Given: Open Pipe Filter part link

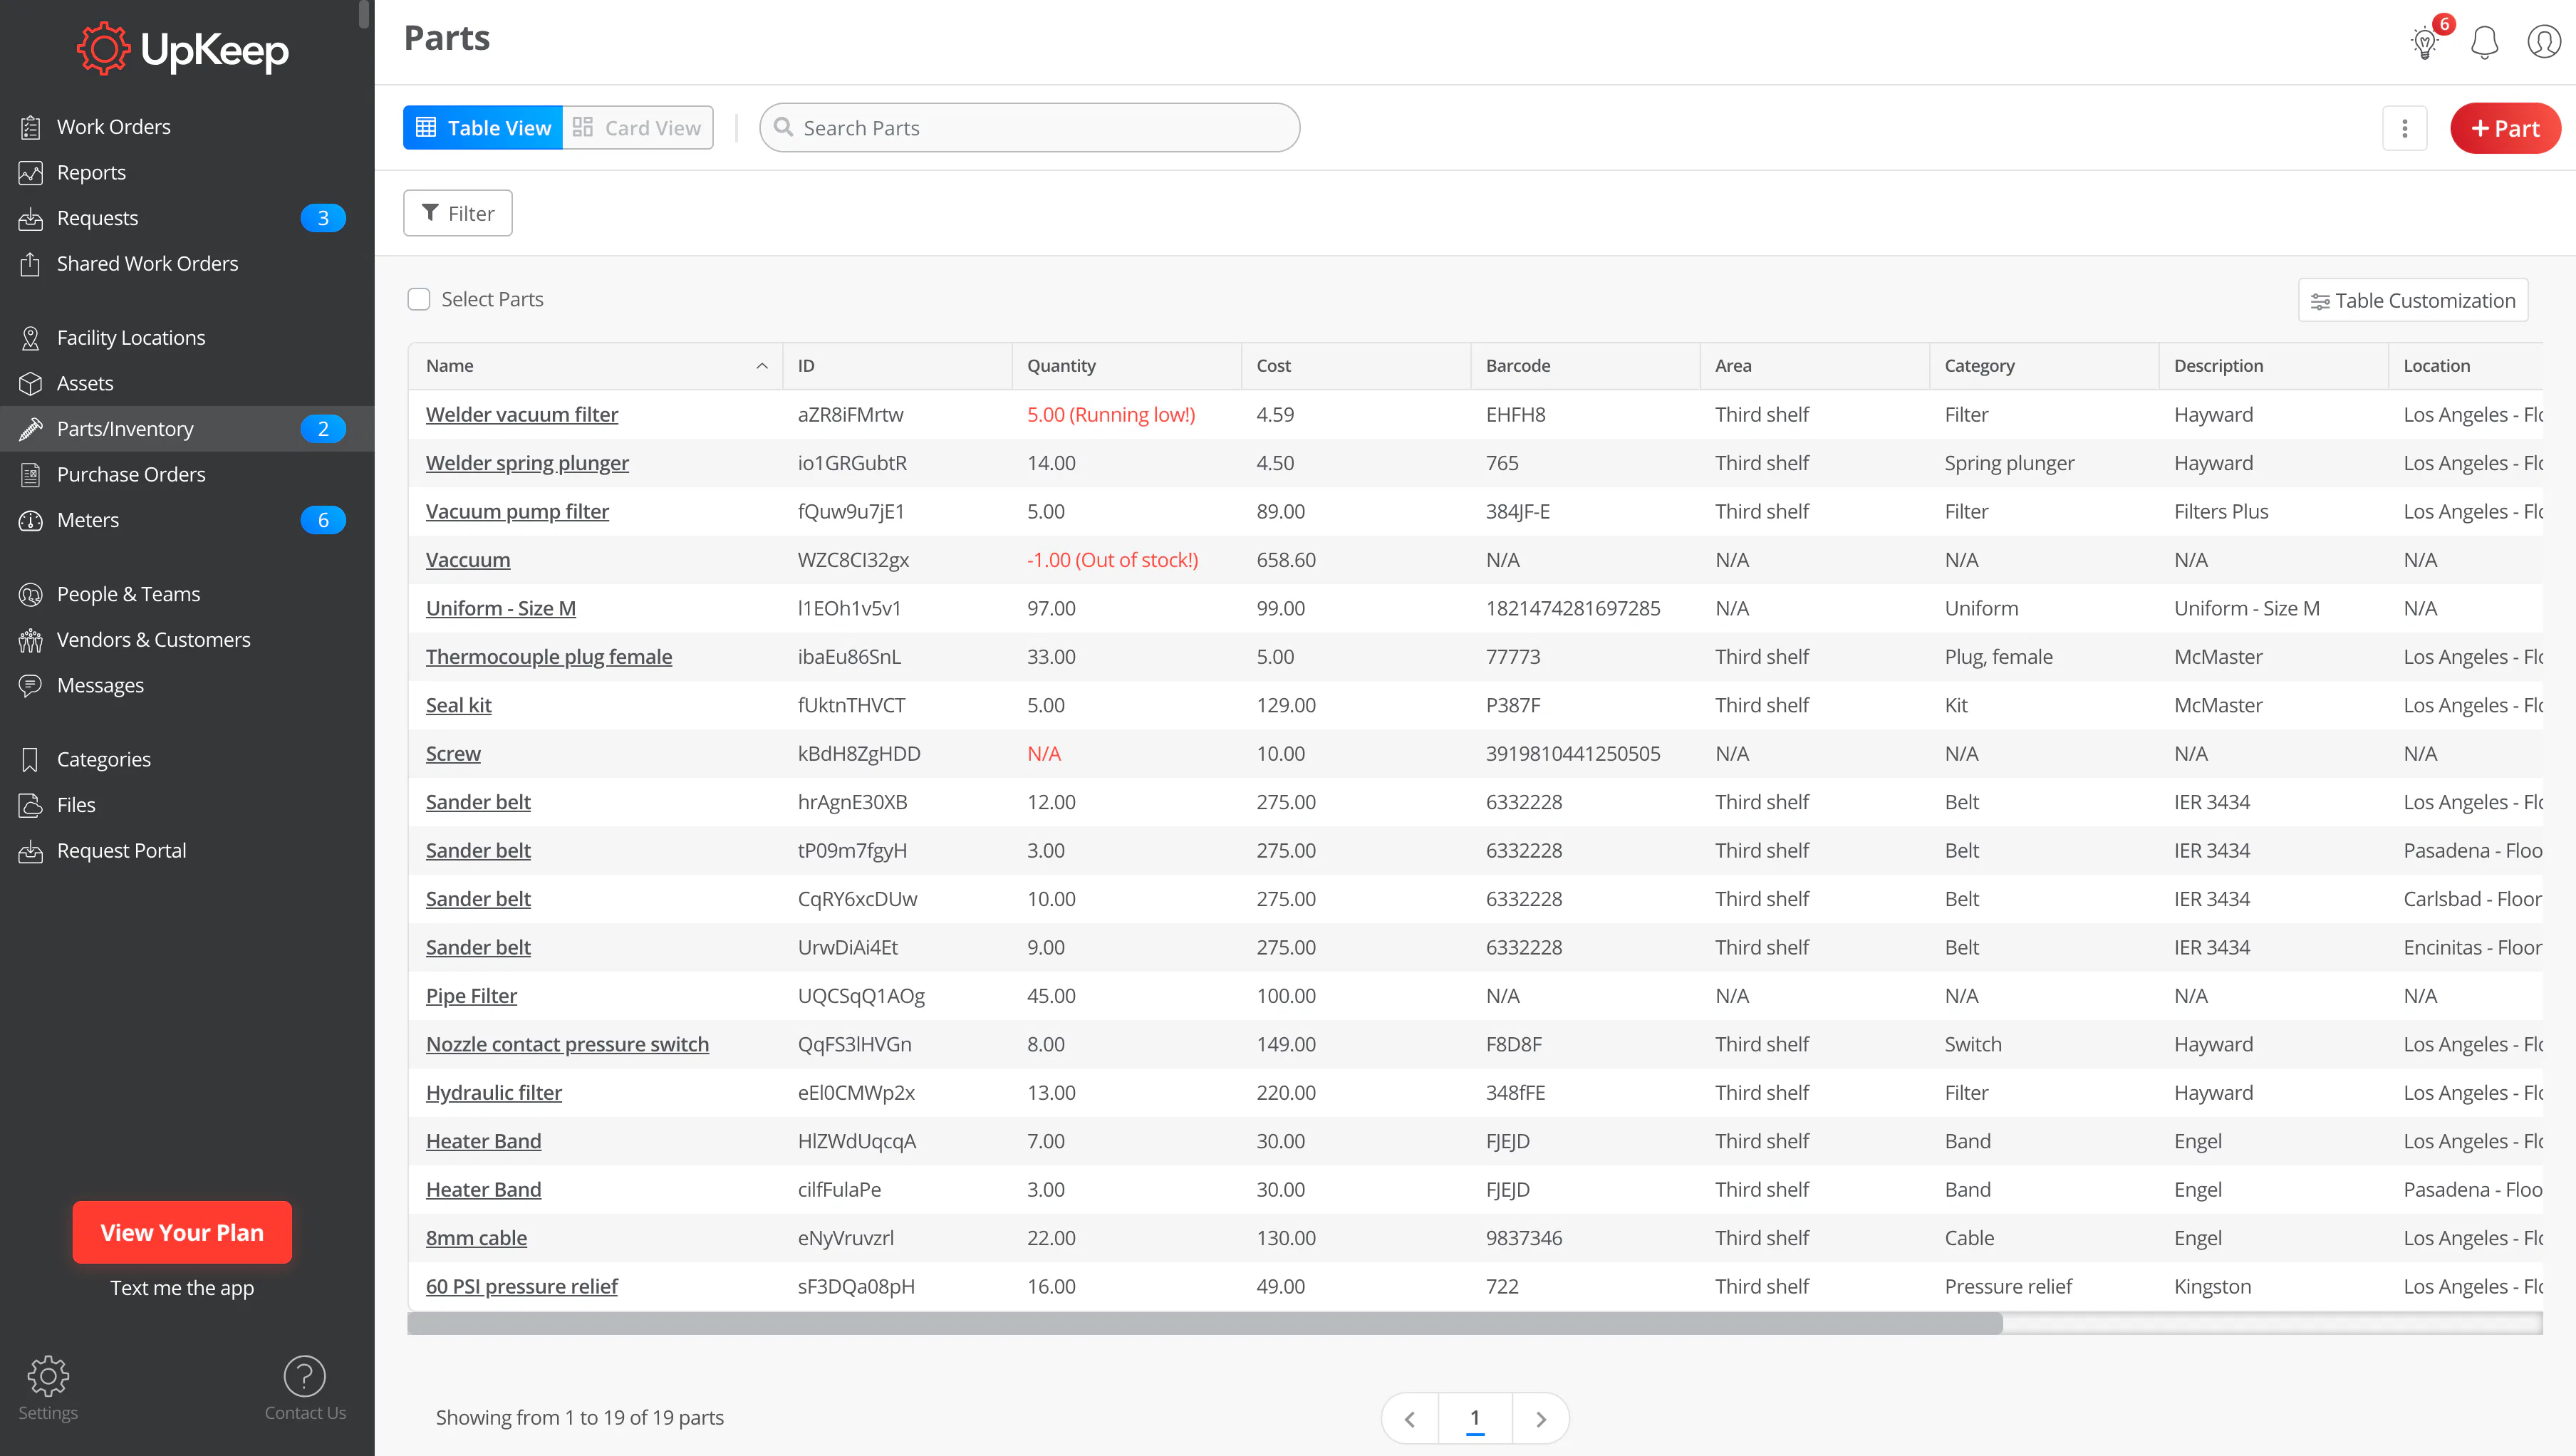Looking at the screenshot, I should tap(471, 996).
